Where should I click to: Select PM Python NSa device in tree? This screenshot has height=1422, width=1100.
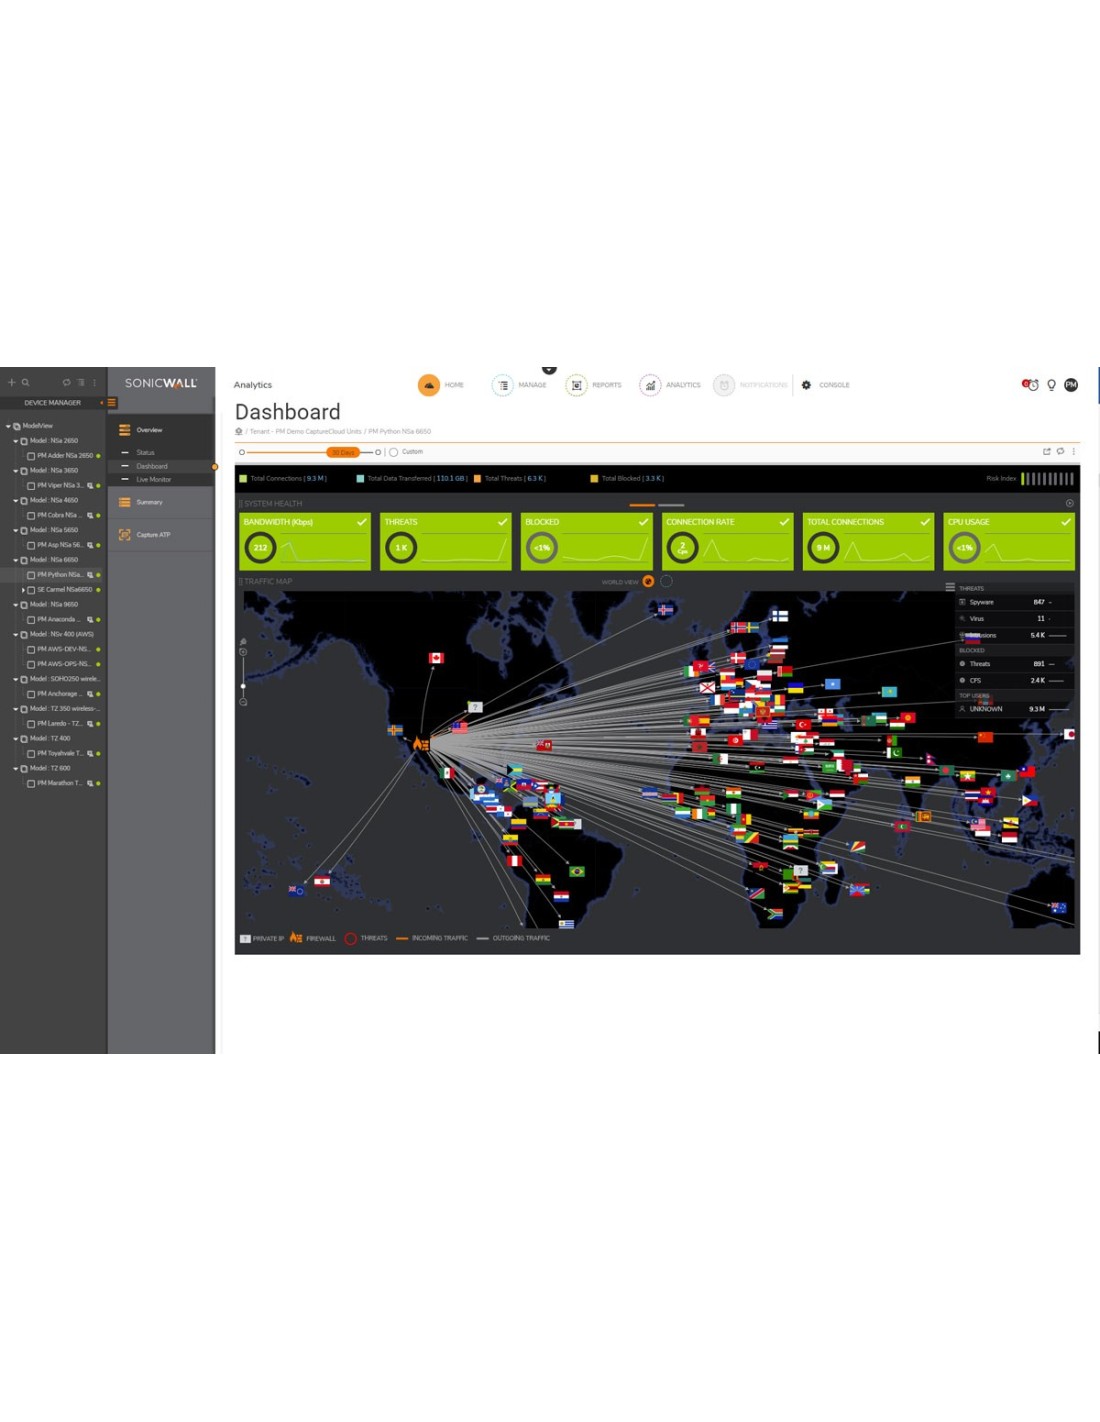click(x=59, y=575)
